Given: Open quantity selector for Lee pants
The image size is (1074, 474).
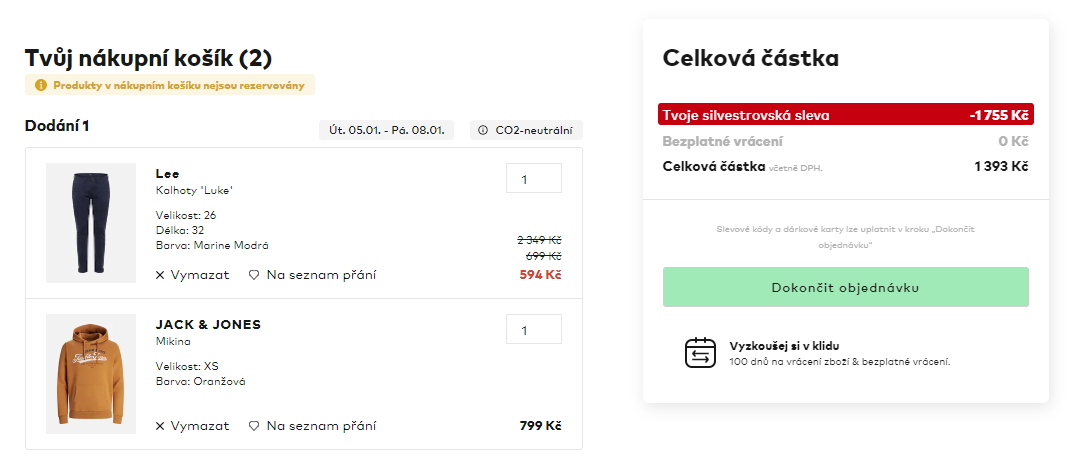Looking at the screenshot, I should (534, 178).
